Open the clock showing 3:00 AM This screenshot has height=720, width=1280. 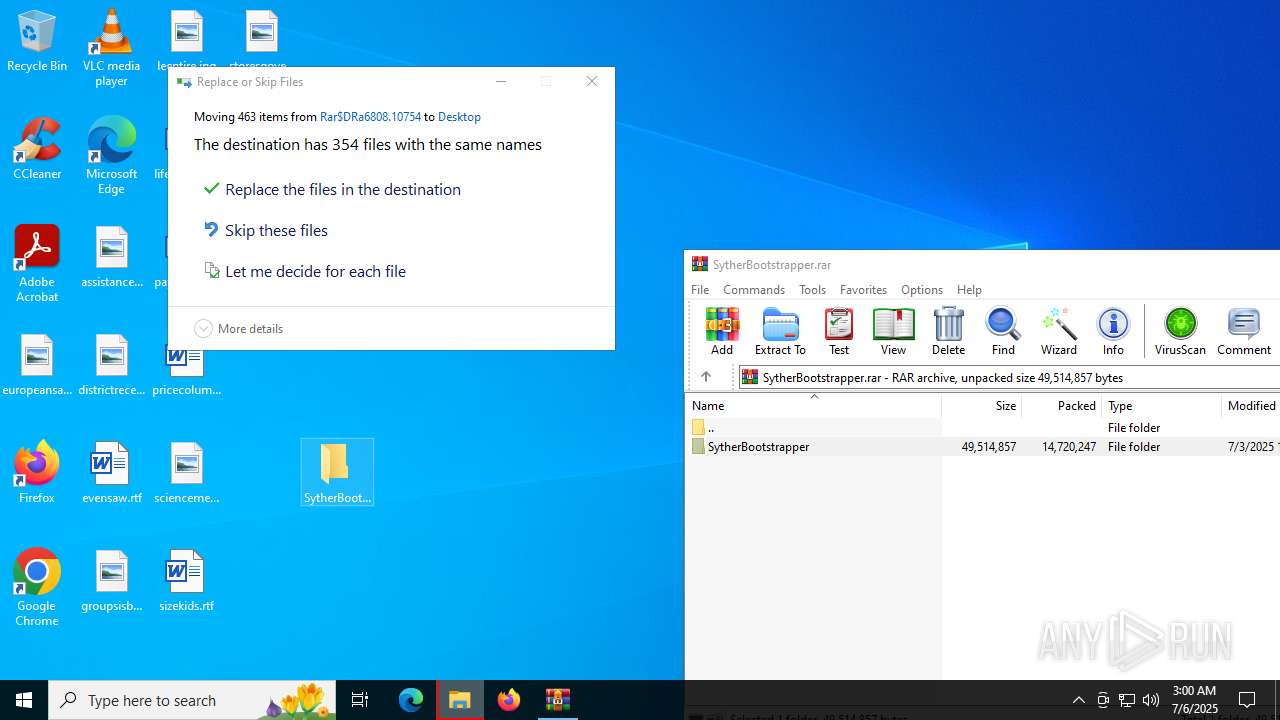click(x=1194, y=700)
